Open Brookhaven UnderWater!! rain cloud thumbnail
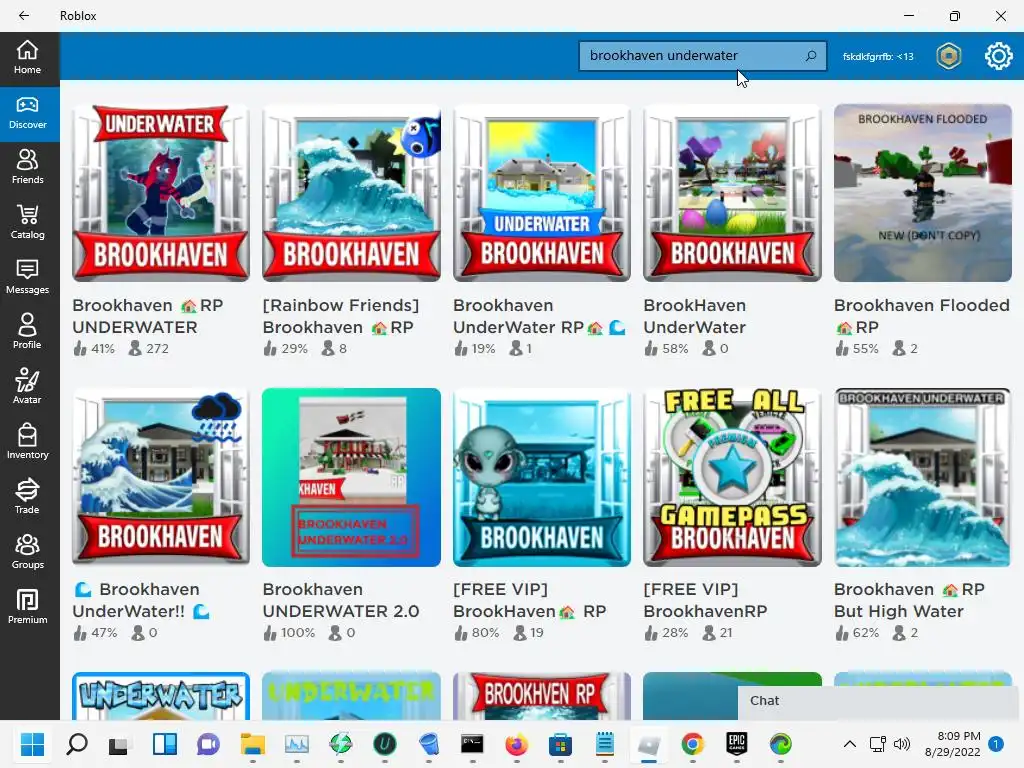 point(161,477)
